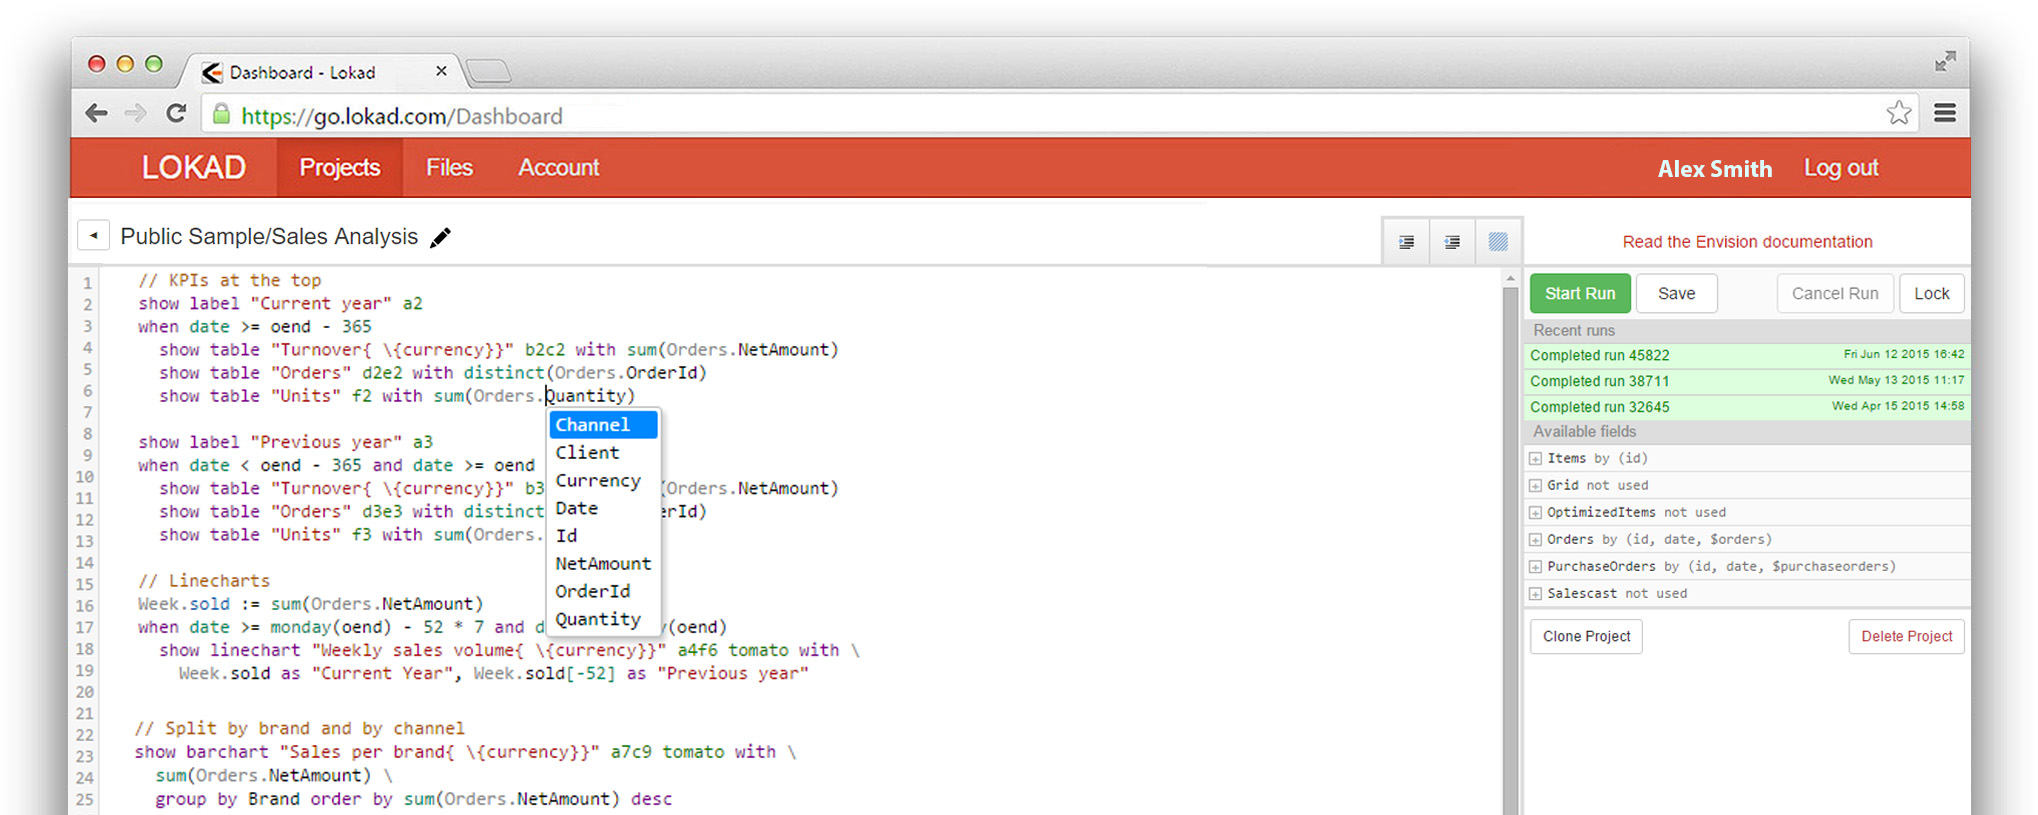Click the Lock button
The height and width of the screenshot is (815, 2038).
1931,293
